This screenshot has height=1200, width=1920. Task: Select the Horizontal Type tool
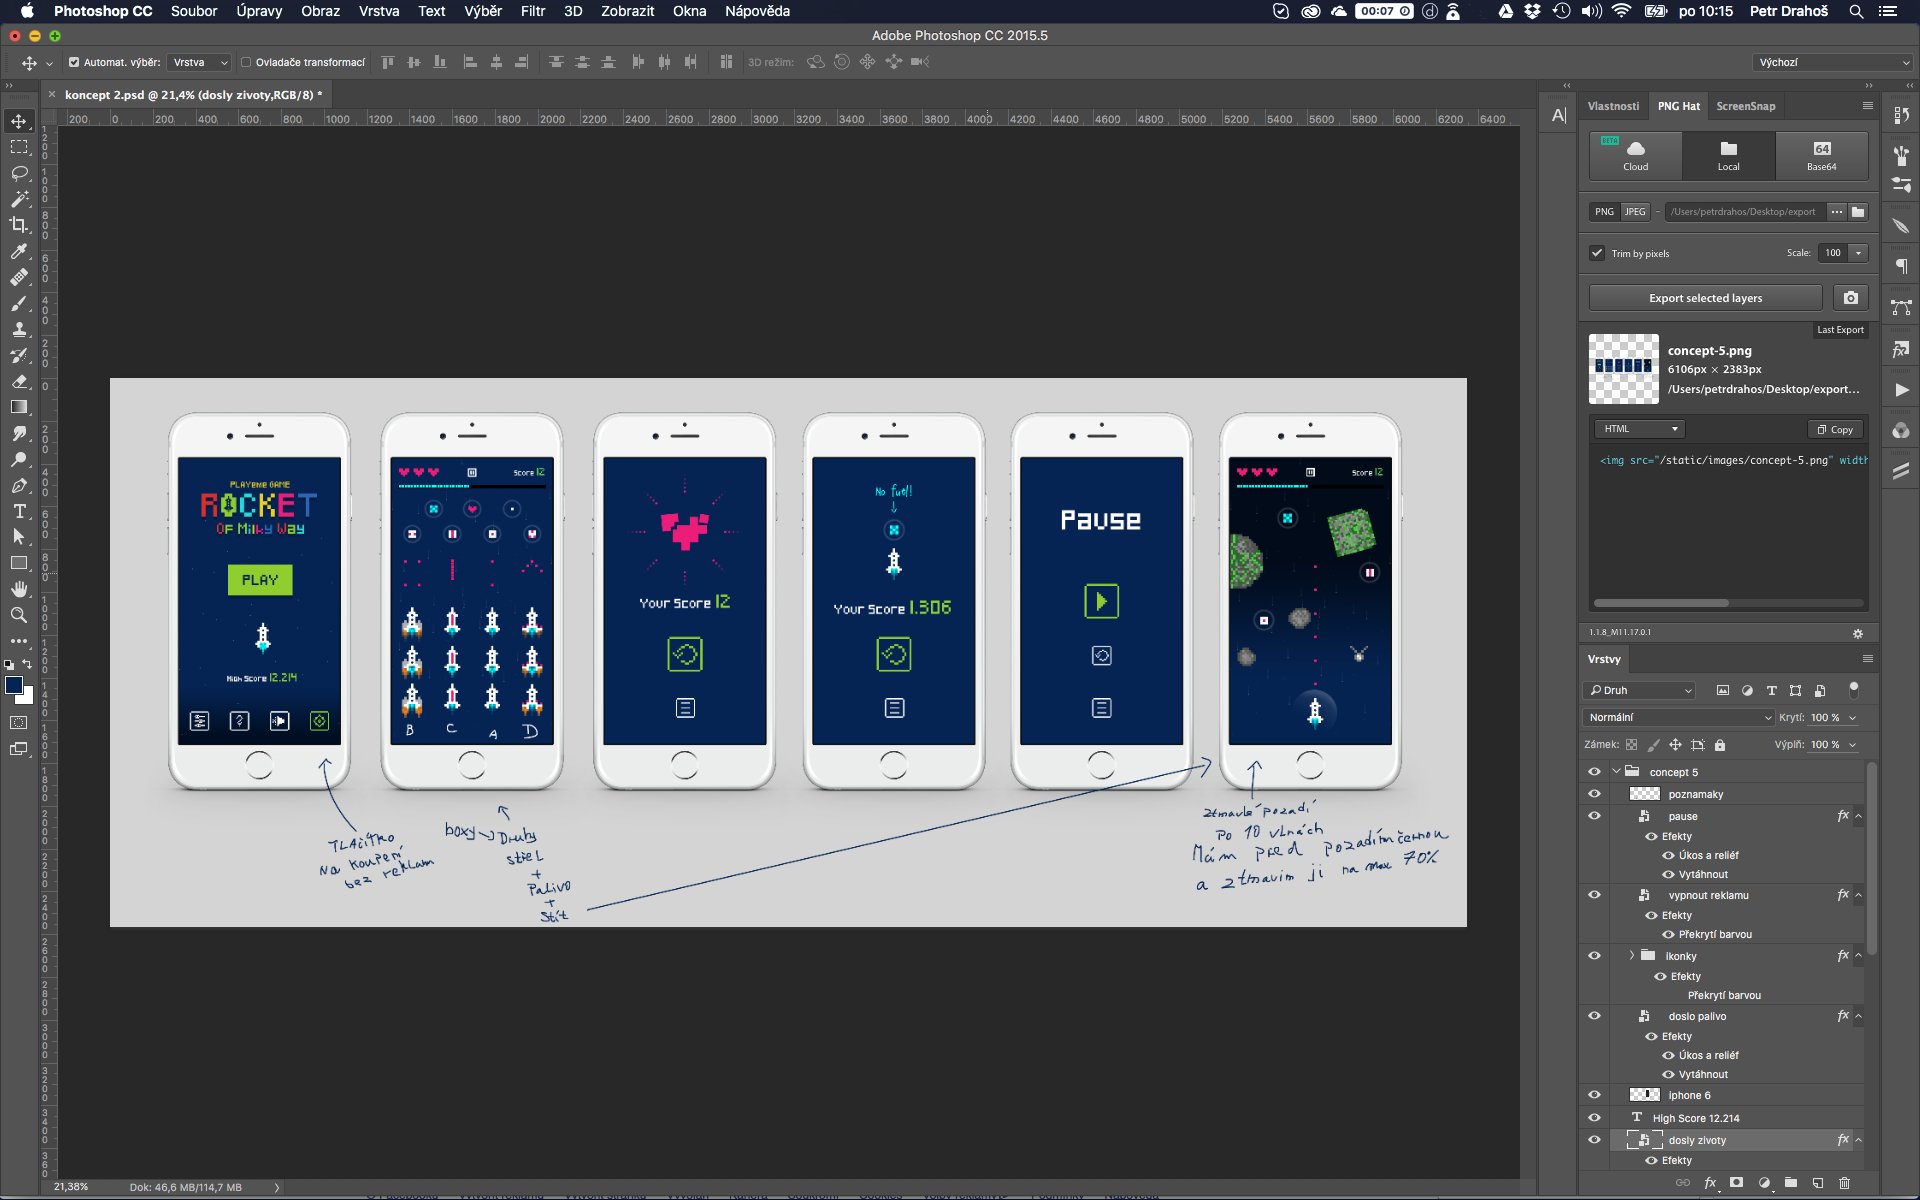pos(19,511)
